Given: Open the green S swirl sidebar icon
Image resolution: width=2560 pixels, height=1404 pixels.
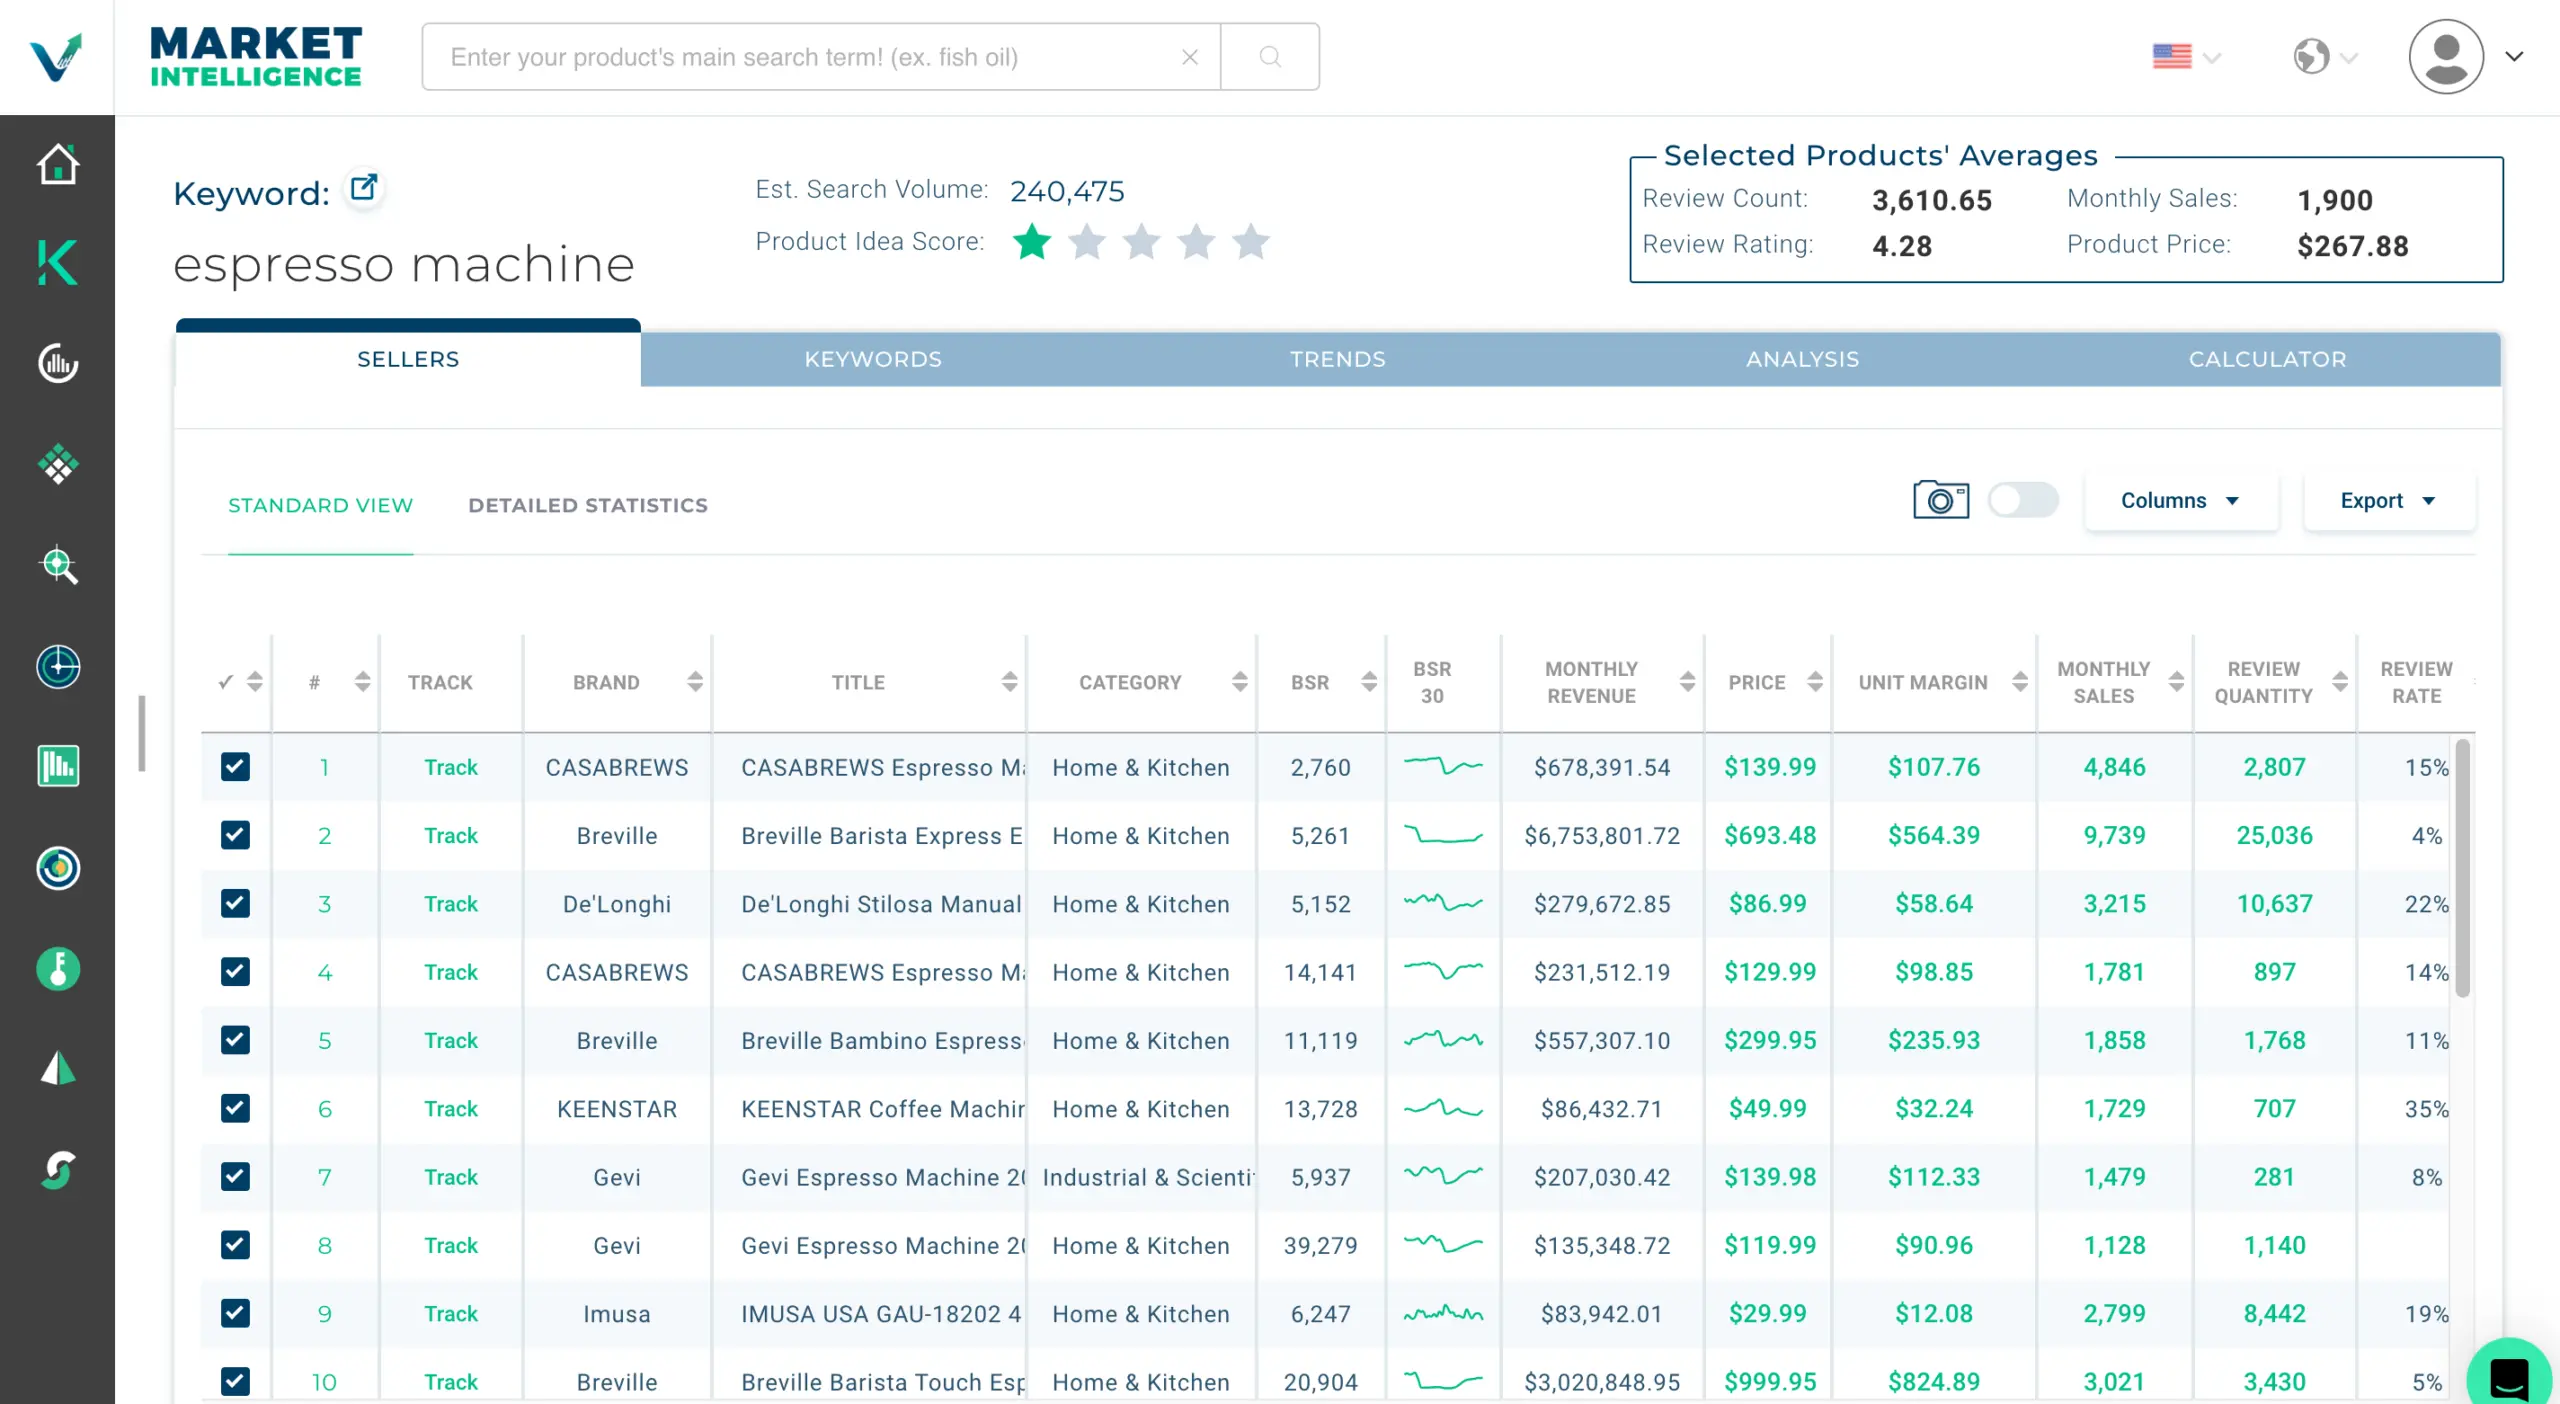Looking at the screenshot, I should point(58,1169).
